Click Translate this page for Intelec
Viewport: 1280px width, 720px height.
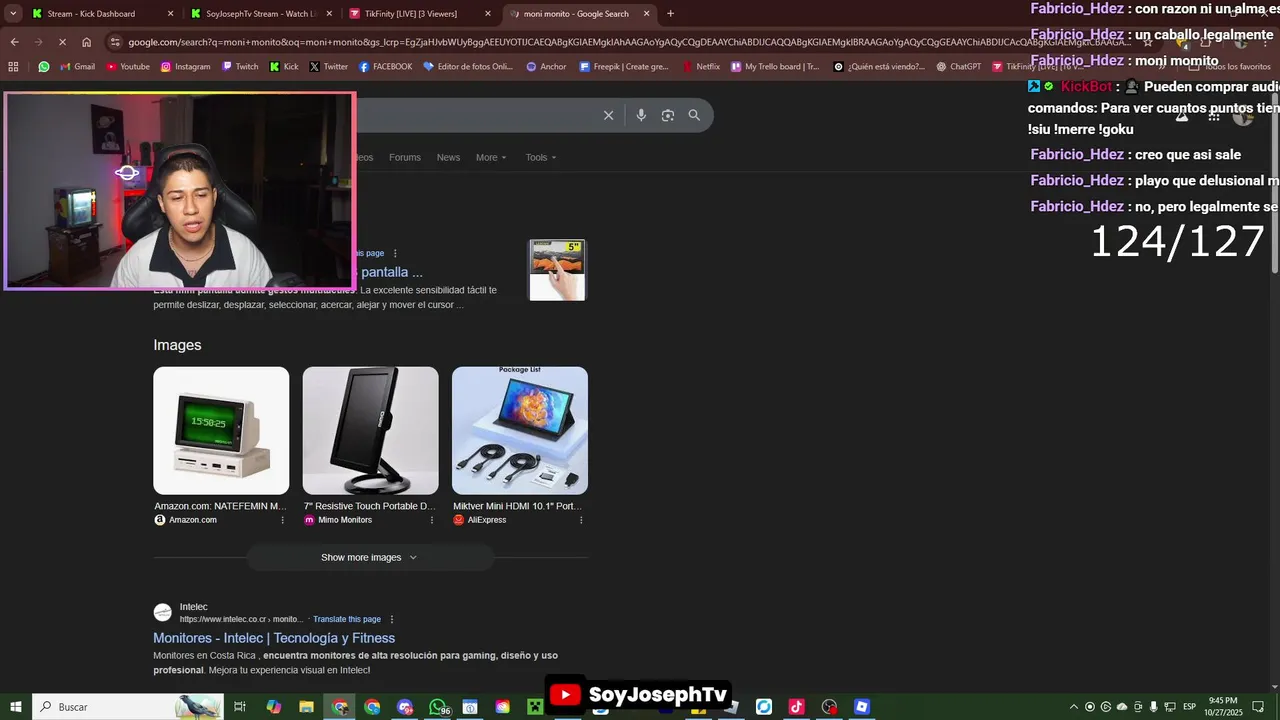click(x=347, y=619)
